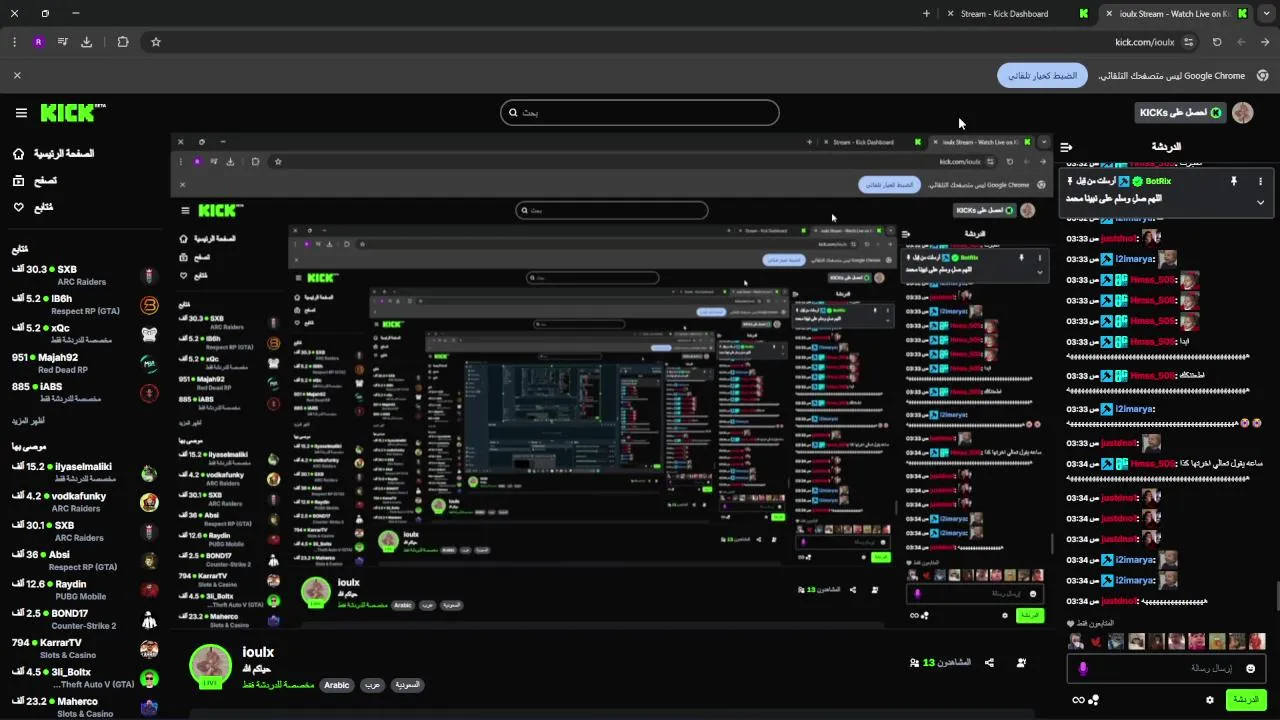Open the user avatar menu in Kick header

click(x=1243, y=113)
